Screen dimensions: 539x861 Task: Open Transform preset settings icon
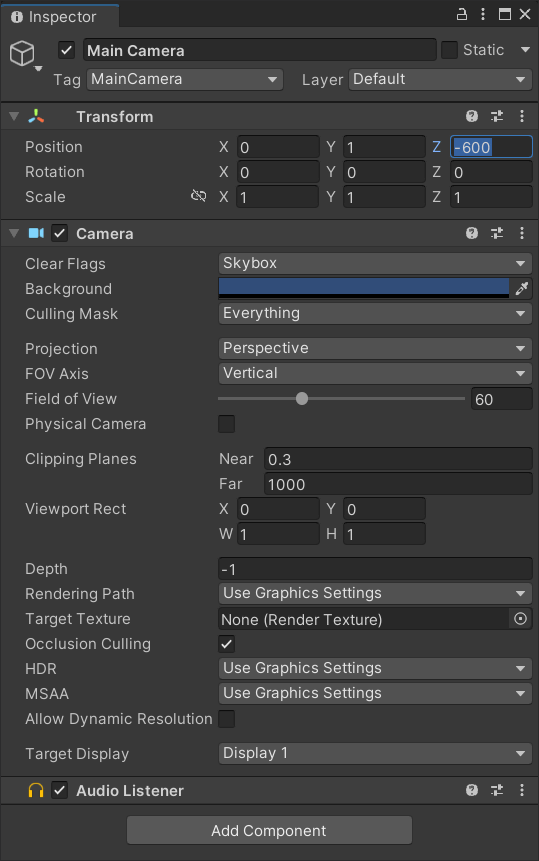pyautogui.click(x=497, y=116)
